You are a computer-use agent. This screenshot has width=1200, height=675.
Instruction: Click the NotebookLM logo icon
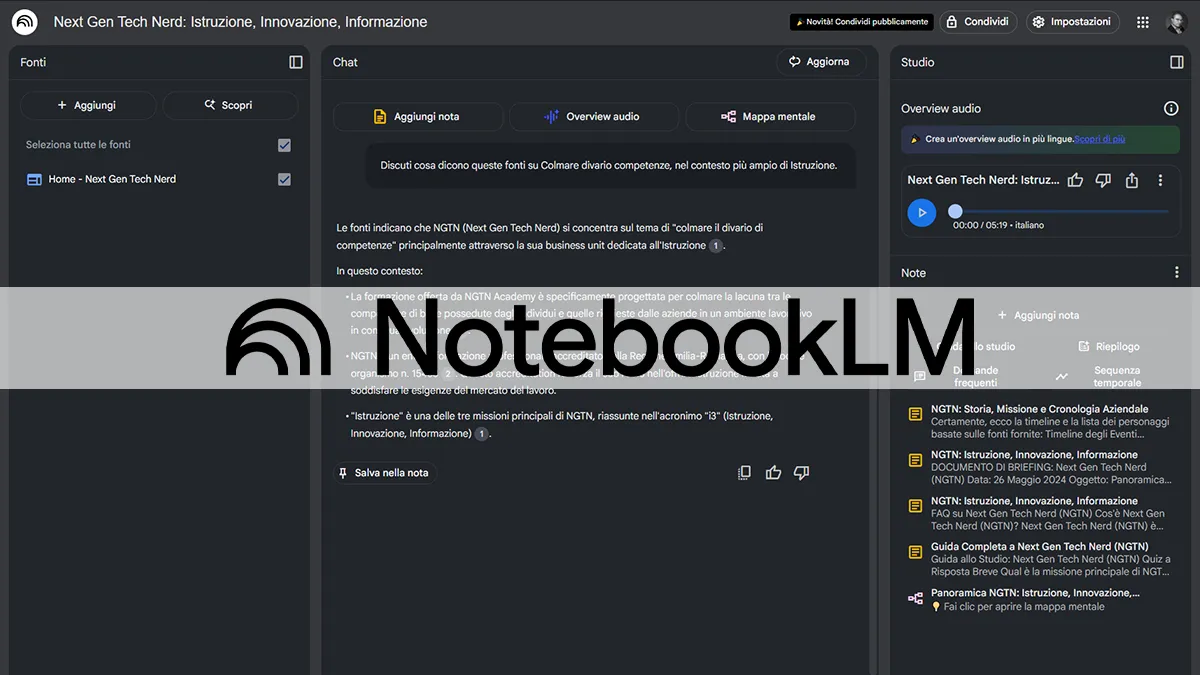tap(25, 22)
